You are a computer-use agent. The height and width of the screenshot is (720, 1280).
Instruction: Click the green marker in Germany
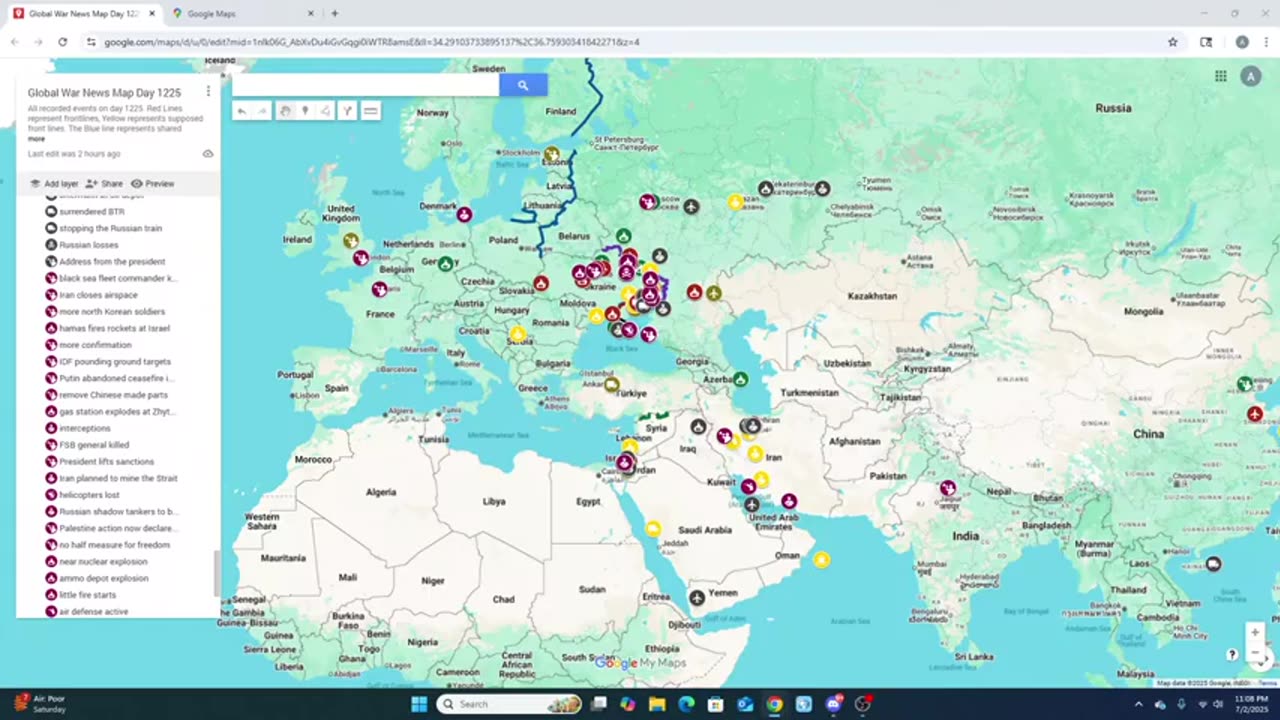coord(445,264)
